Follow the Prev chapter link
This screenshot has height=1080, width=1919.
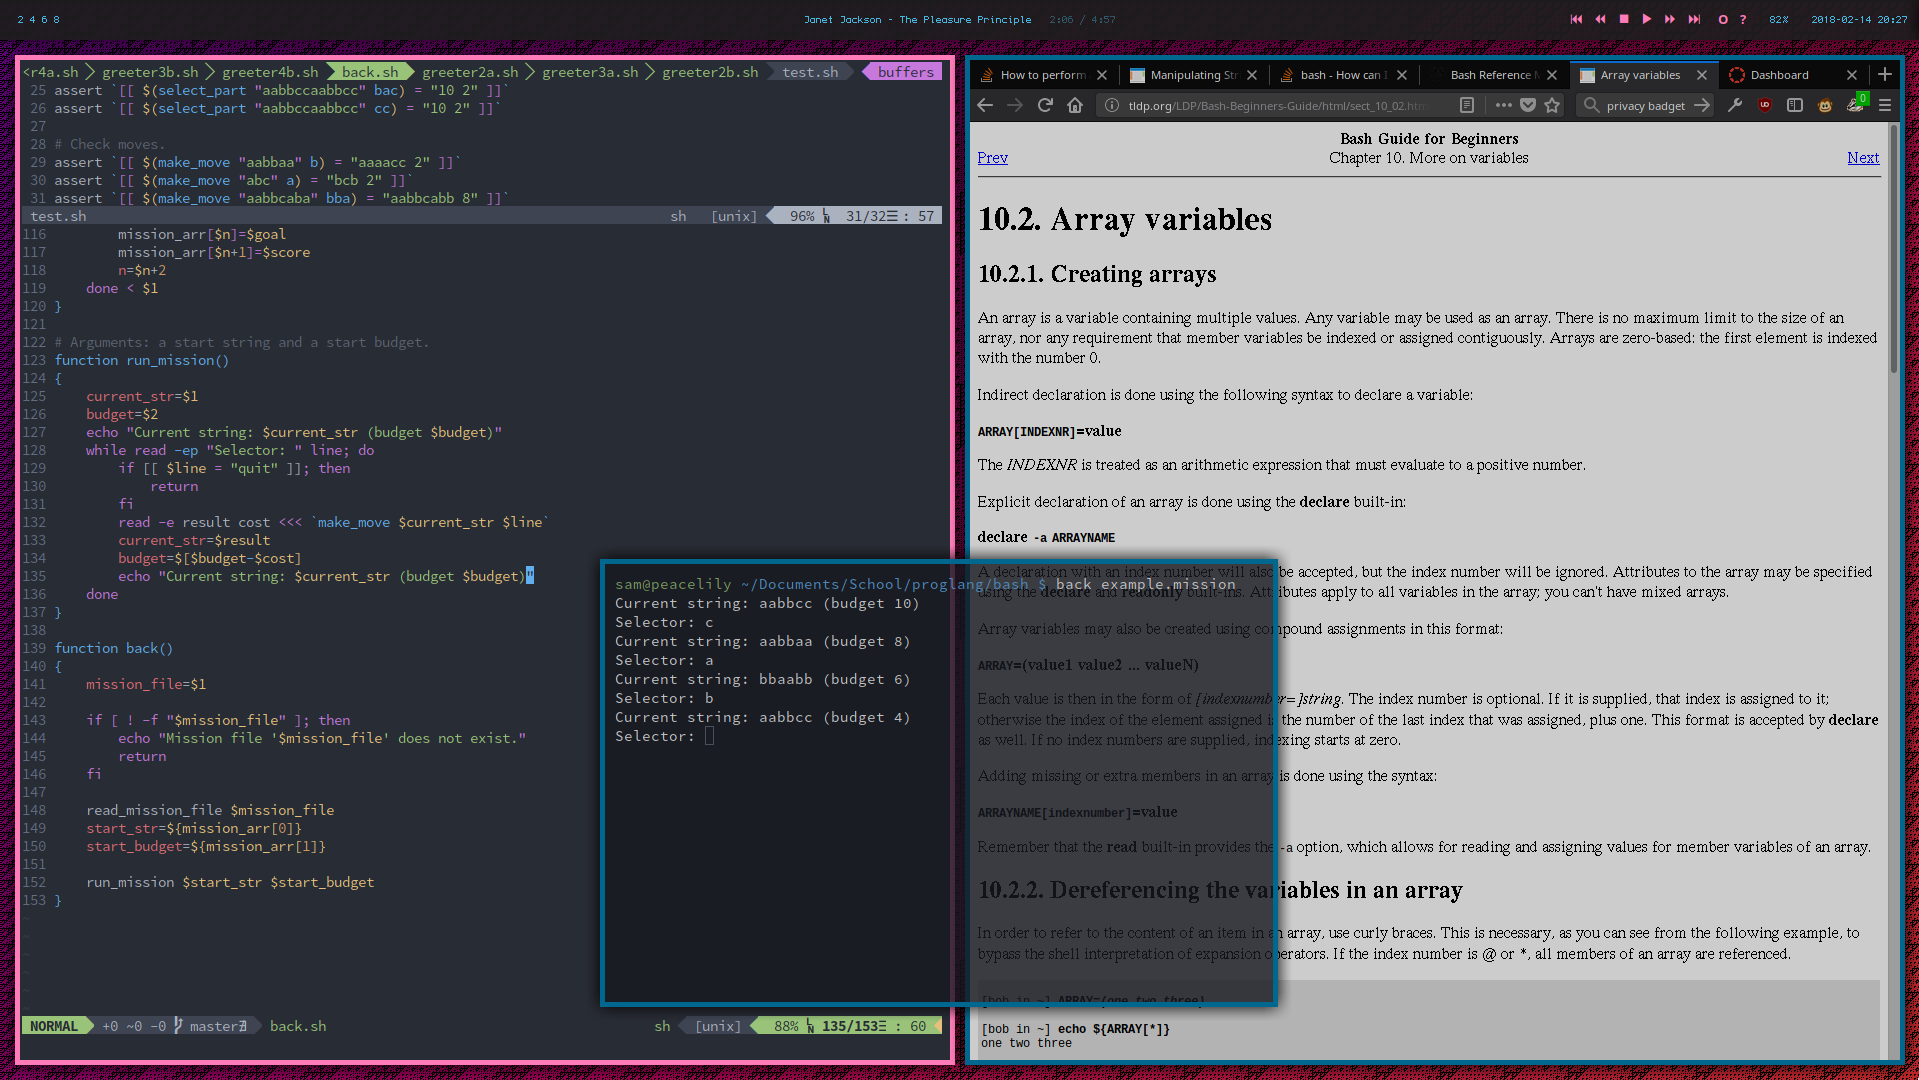point(992,158)
